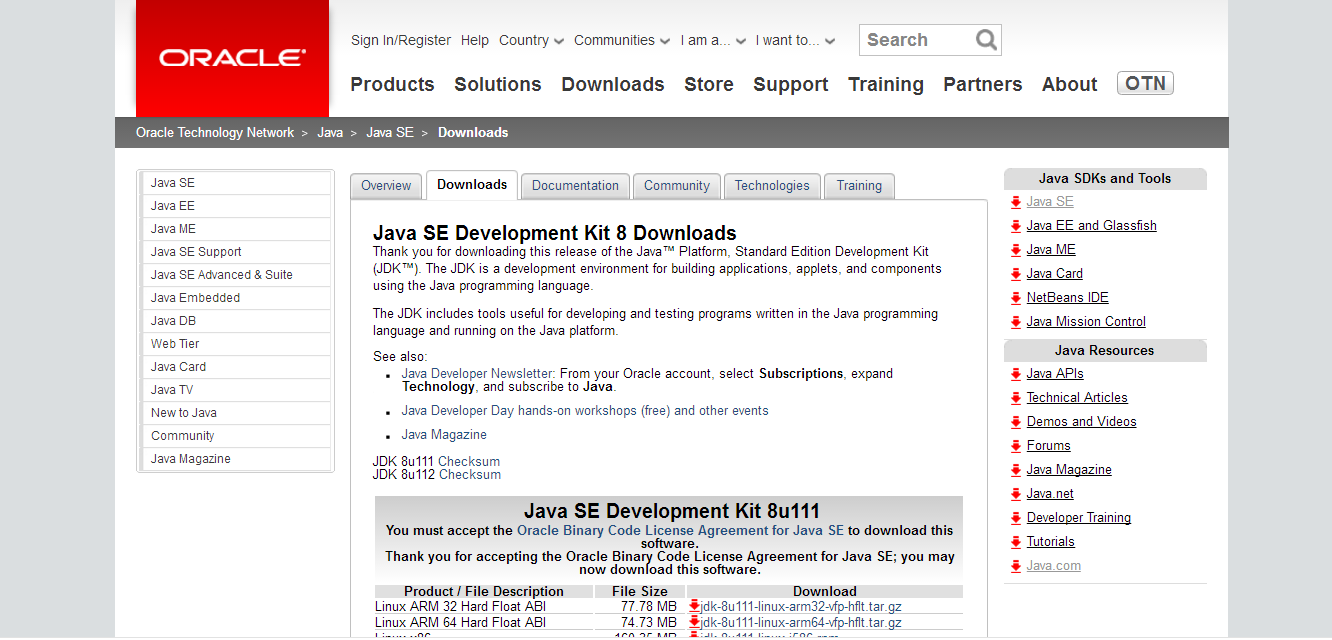The image size is (1332, 640).
Task: Click NetBeans IDE link in right panel
Action: [1067, 298]
